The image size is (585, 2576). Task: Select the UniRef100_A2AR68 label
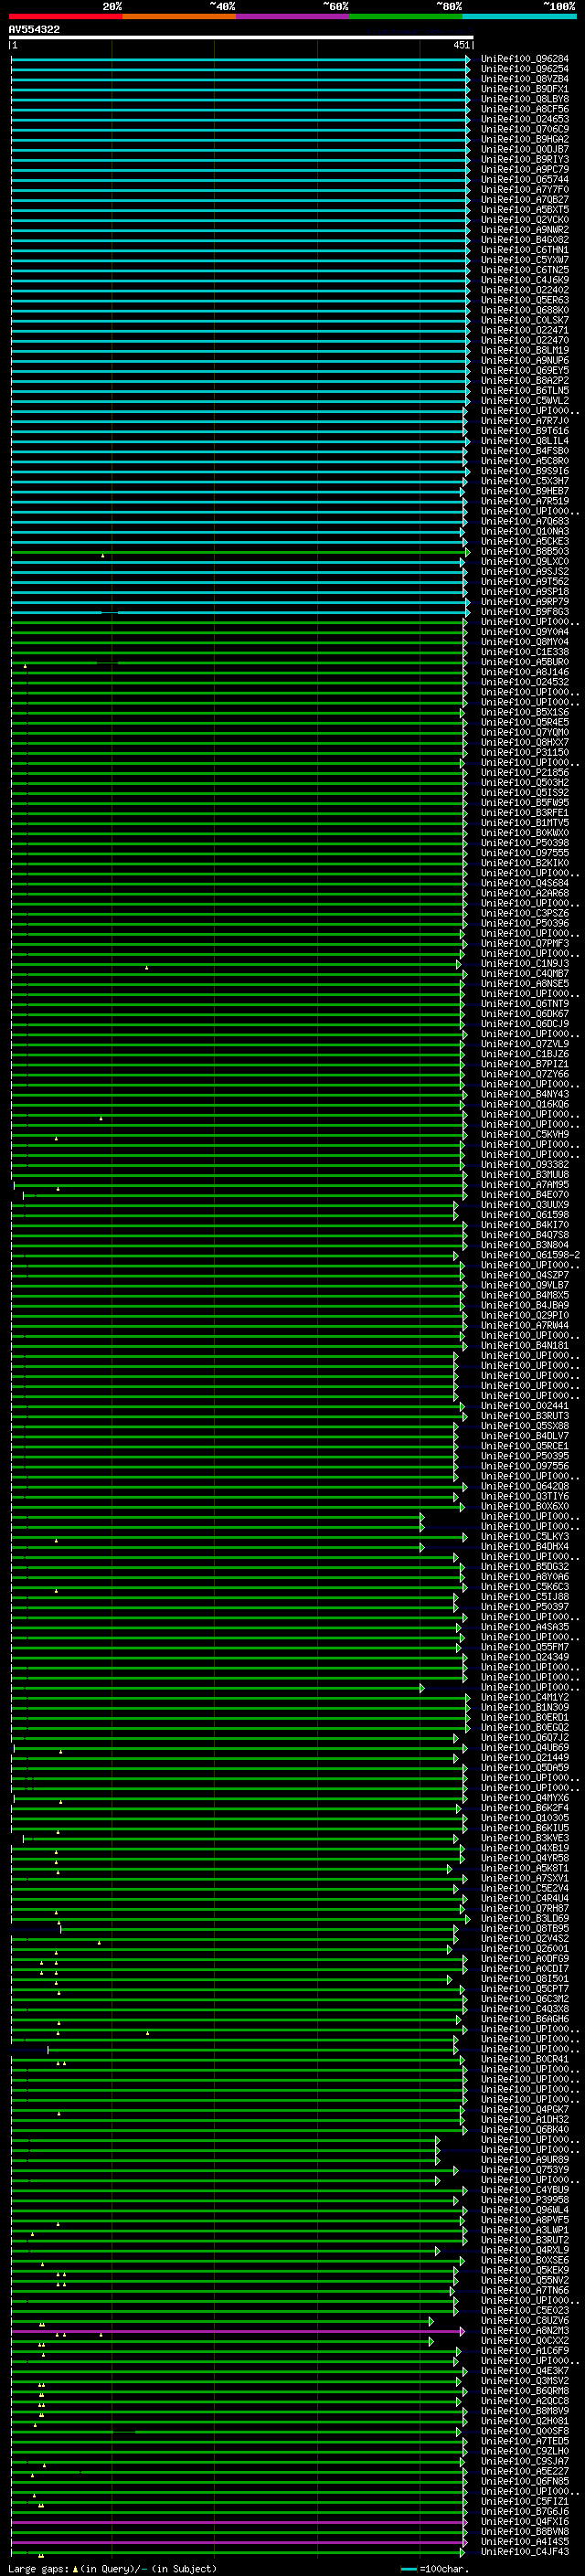[524, 893]
